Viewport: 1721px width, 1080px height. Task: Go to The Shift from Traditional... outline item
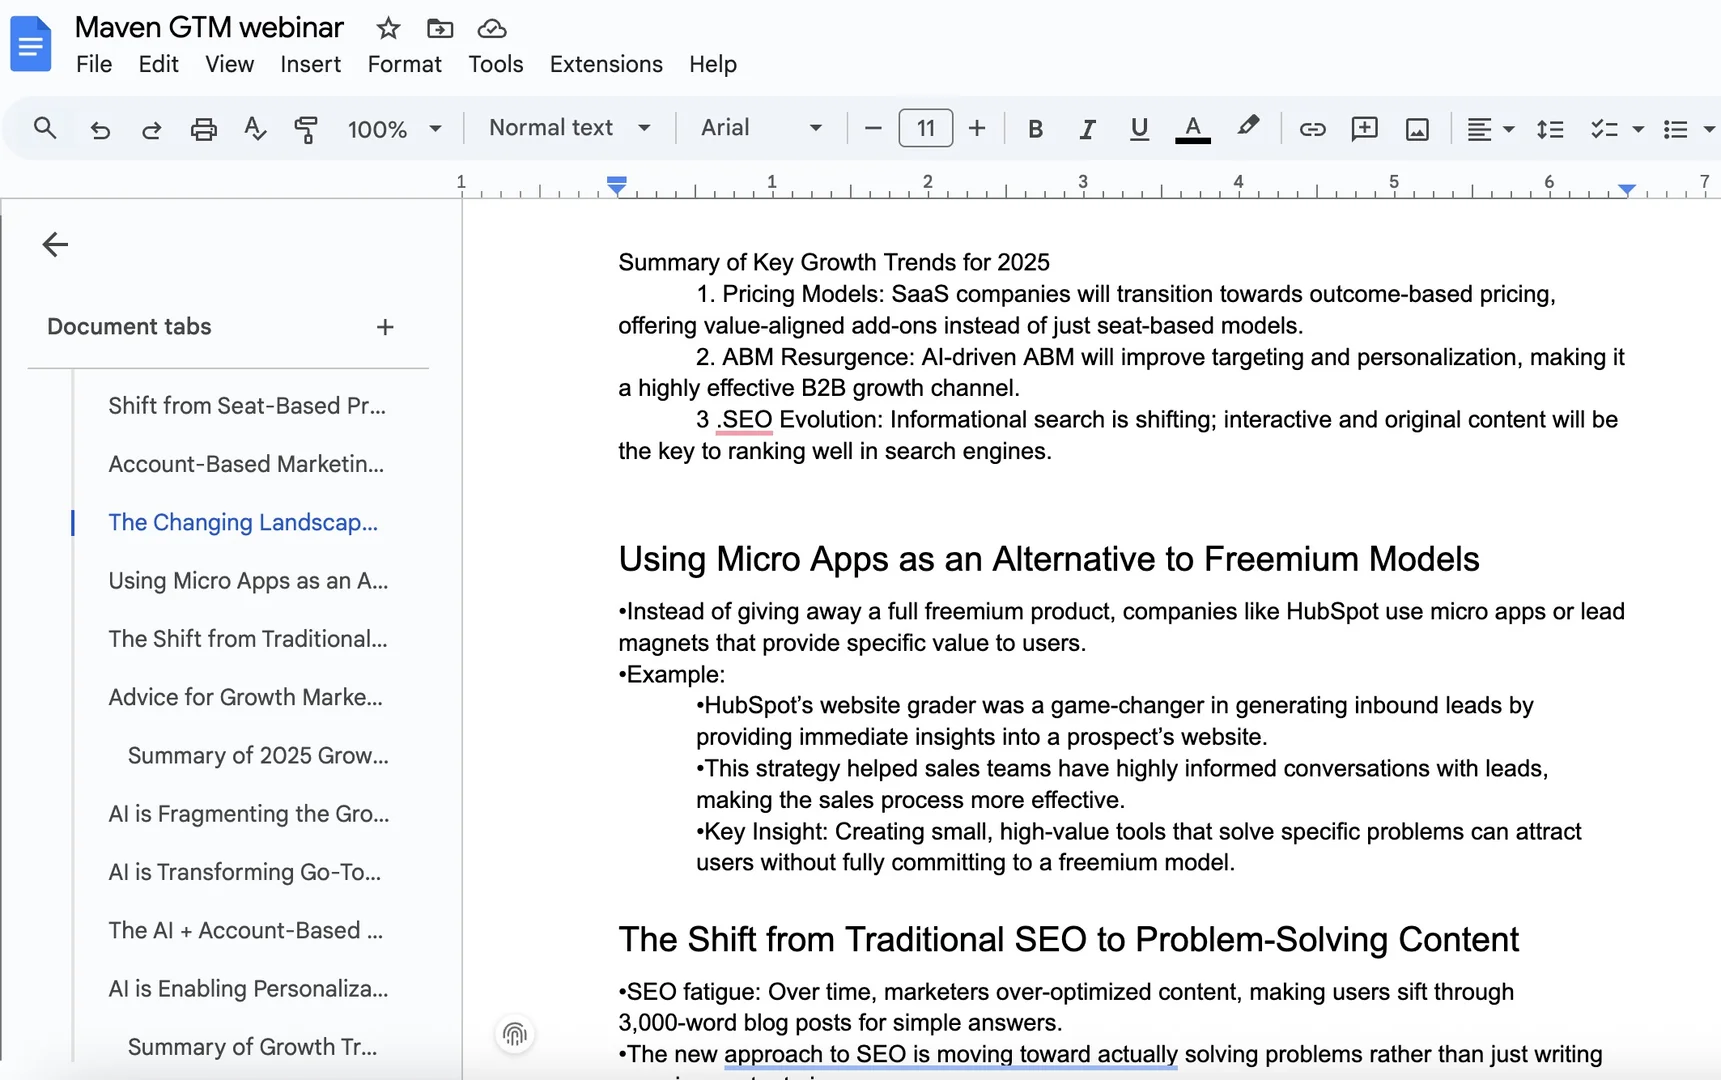pyautogui.click(x=248, y=639)
